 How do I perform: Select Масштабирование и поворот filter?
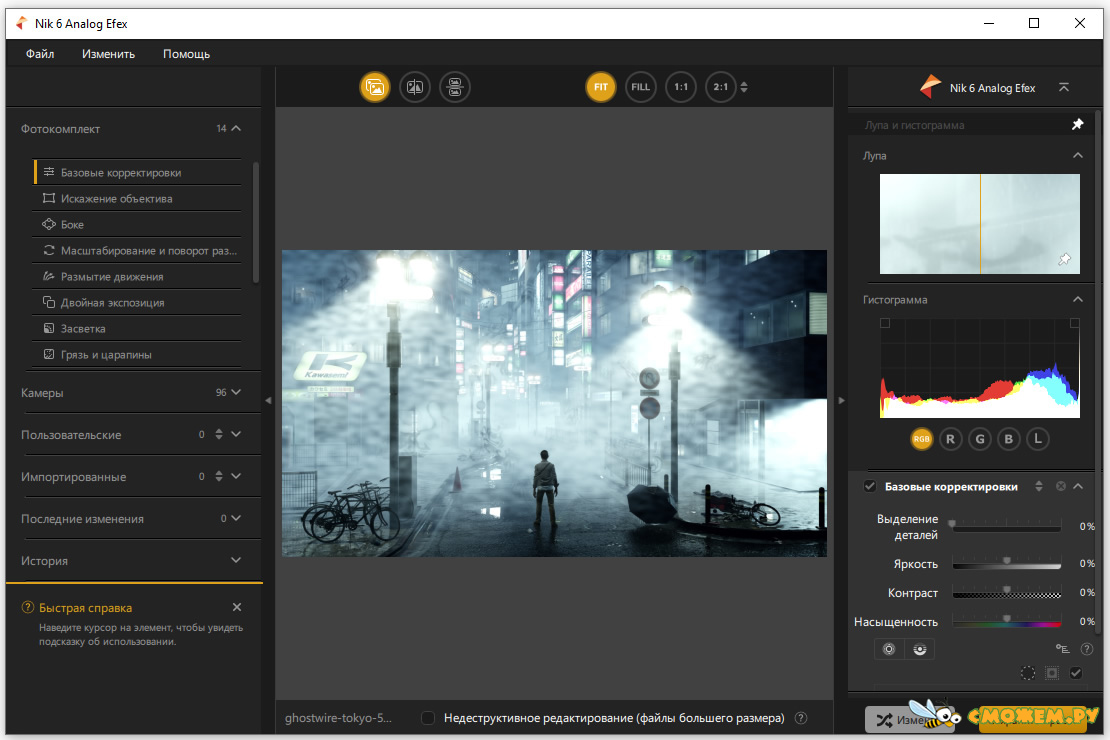137,251
